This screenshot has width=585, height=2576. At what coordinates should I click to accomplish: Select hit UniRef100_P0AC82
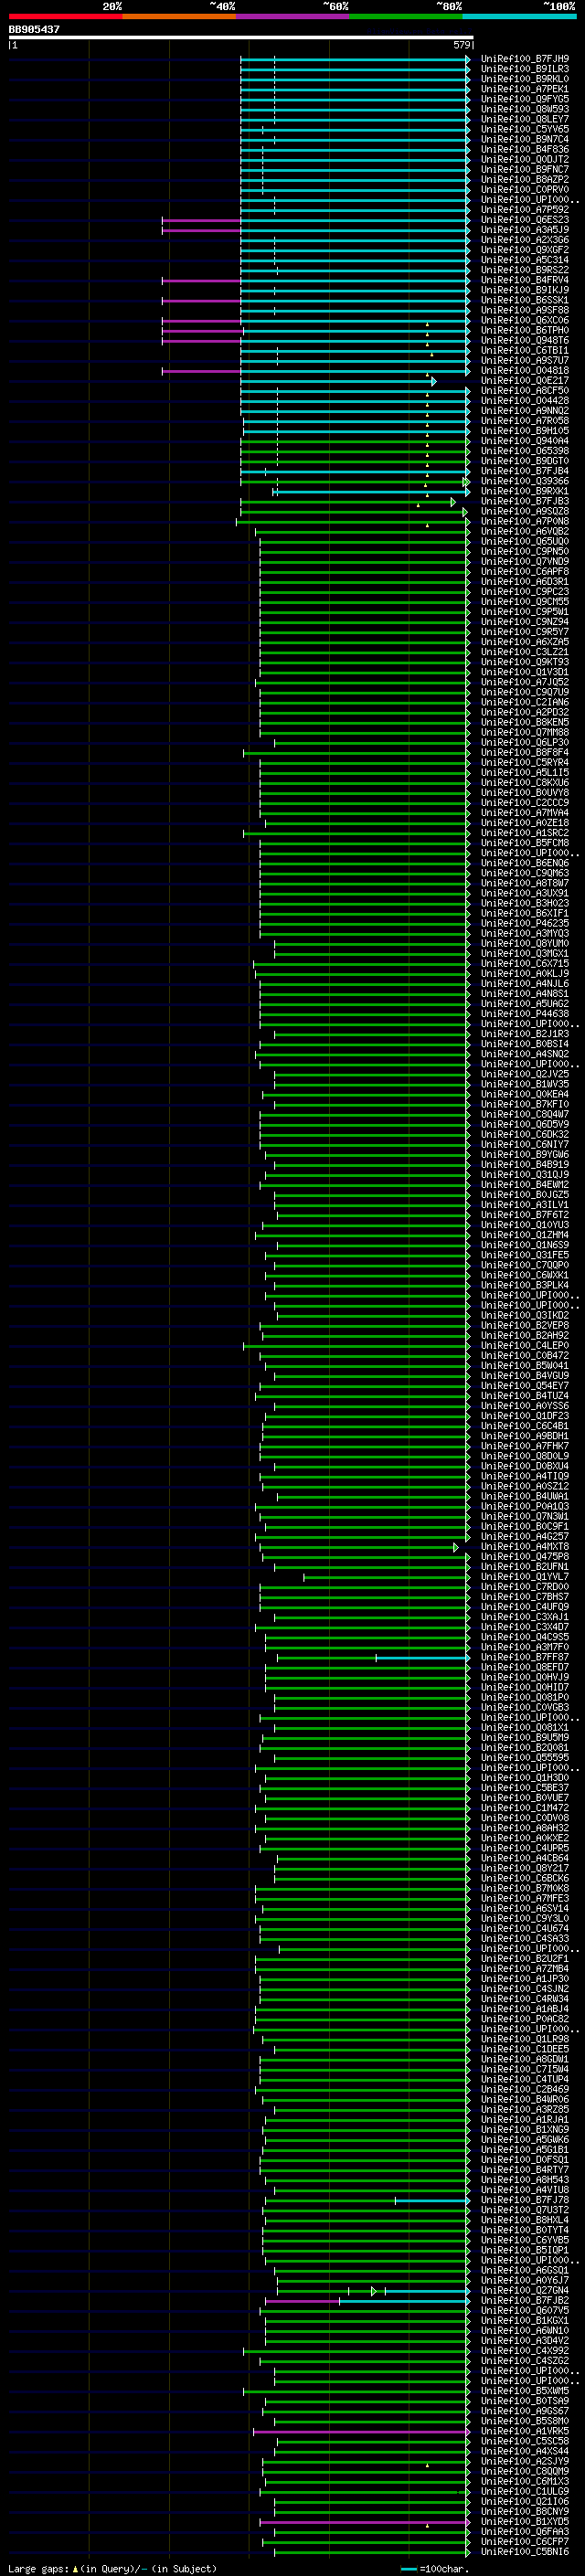click(x=525, y=2019)
